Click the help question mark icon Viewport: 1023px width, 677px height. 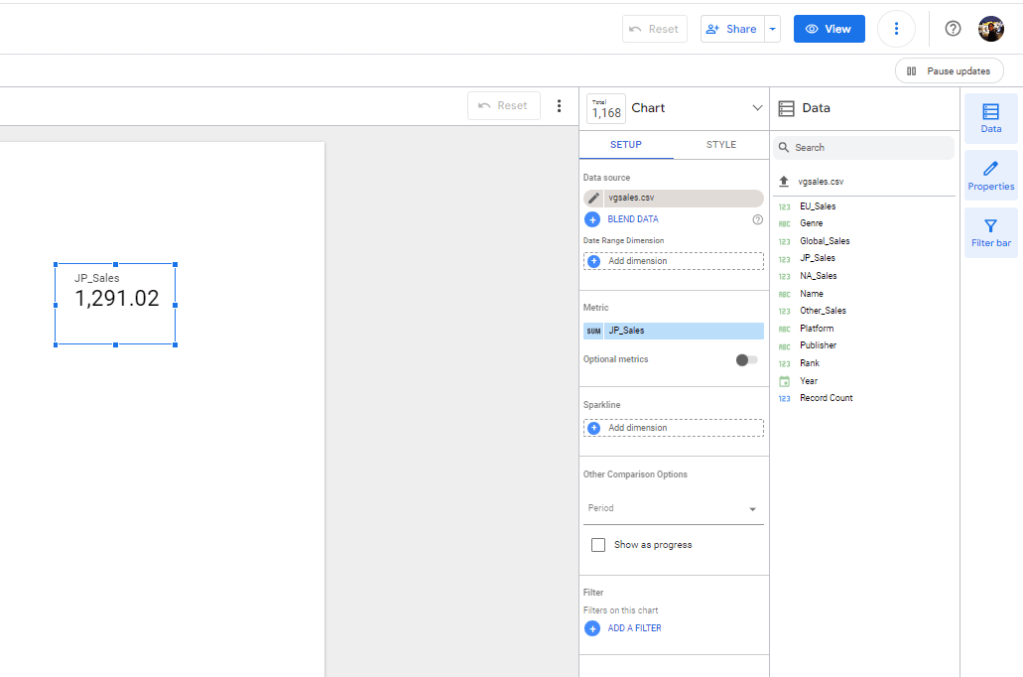pos(953,29)
